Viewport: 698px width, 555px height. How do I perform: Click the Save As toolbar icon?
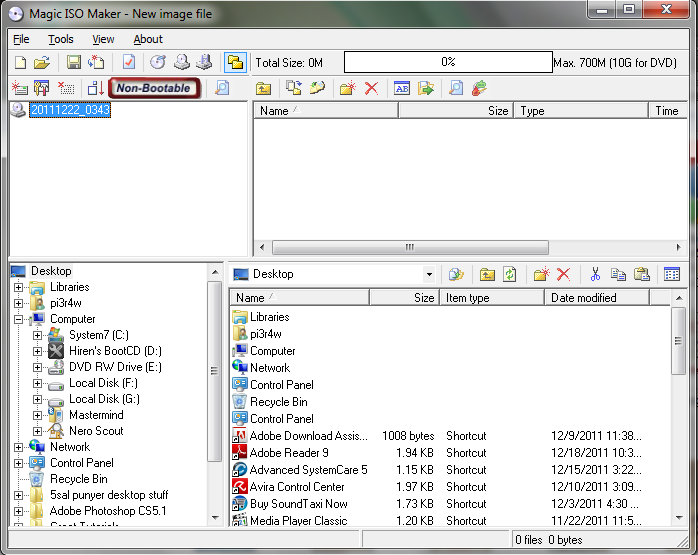96,62
